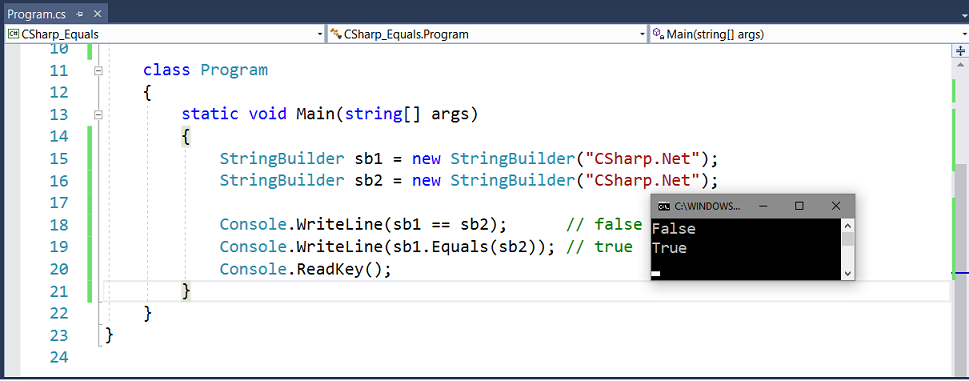Place cursor on Console.ReadKey() line
This screenshot has height=381, width=969.
[305, 270]
